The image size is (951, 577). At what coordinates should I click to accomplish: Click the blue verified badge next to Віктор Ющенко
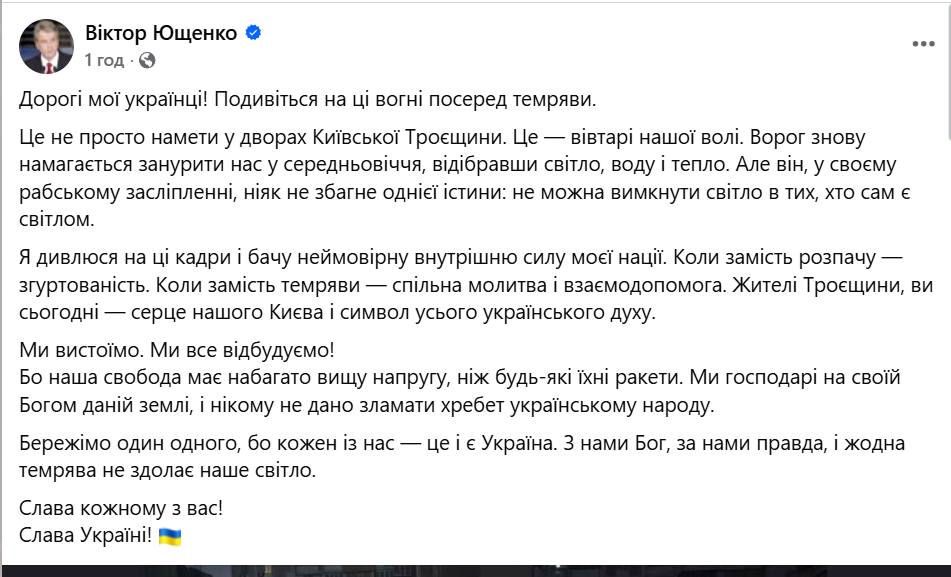click(253, 32)
